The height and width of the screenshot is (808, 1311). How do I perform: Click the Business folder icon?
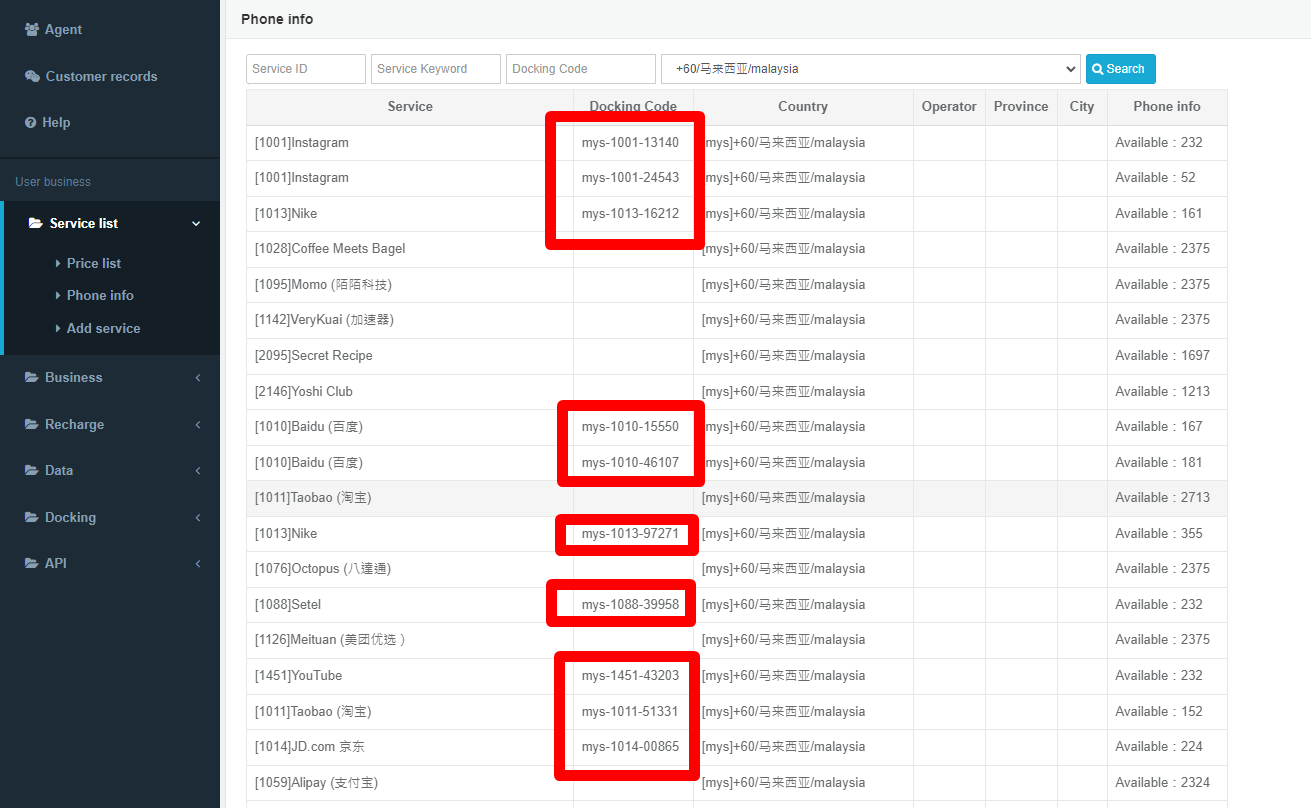(32, 378)
